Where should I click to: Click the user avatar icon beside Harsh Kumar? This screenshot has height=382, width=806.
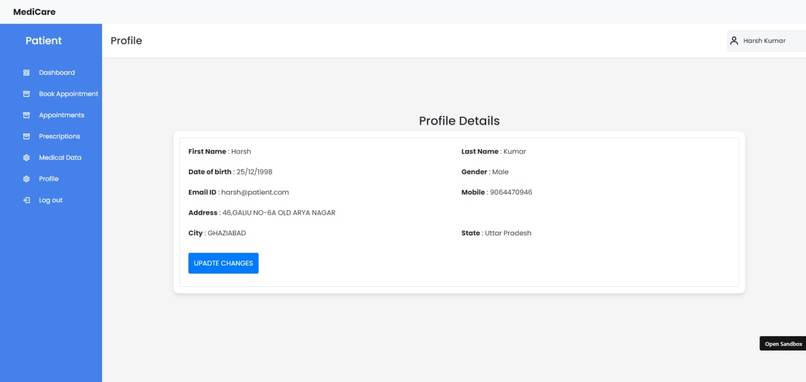[x=734, y=41]
